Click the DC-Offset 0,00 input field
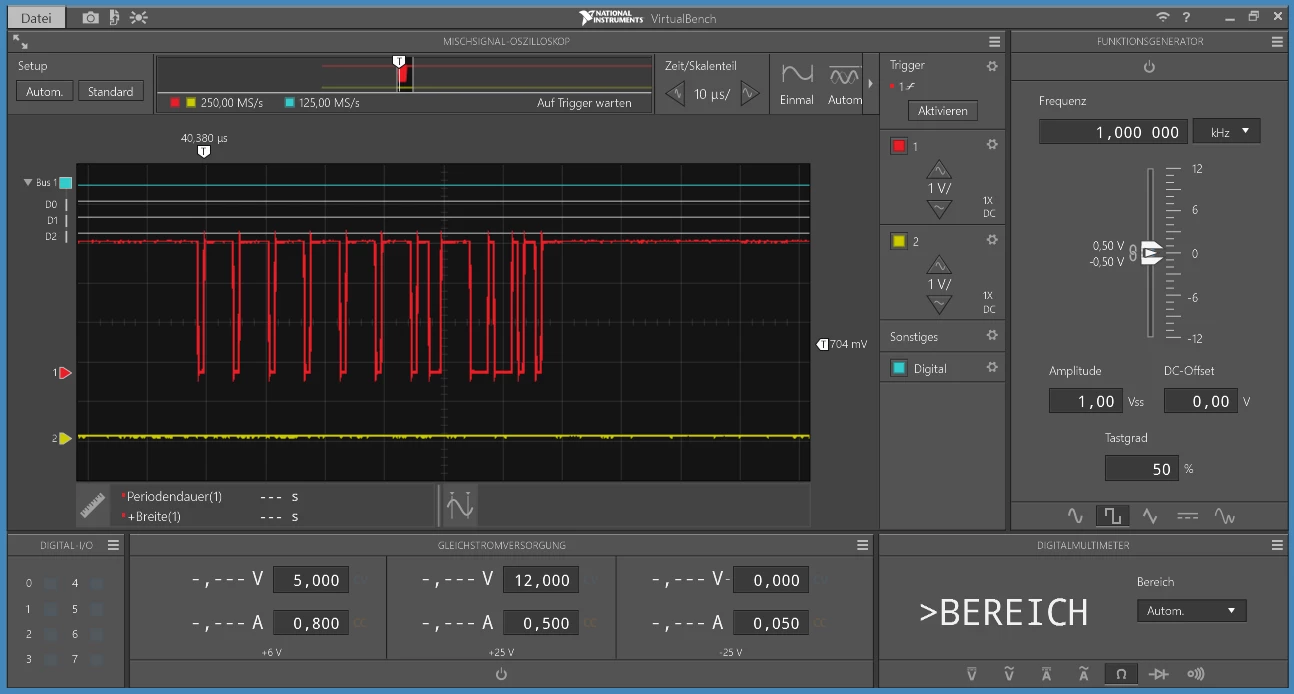 click(1200, 401)
